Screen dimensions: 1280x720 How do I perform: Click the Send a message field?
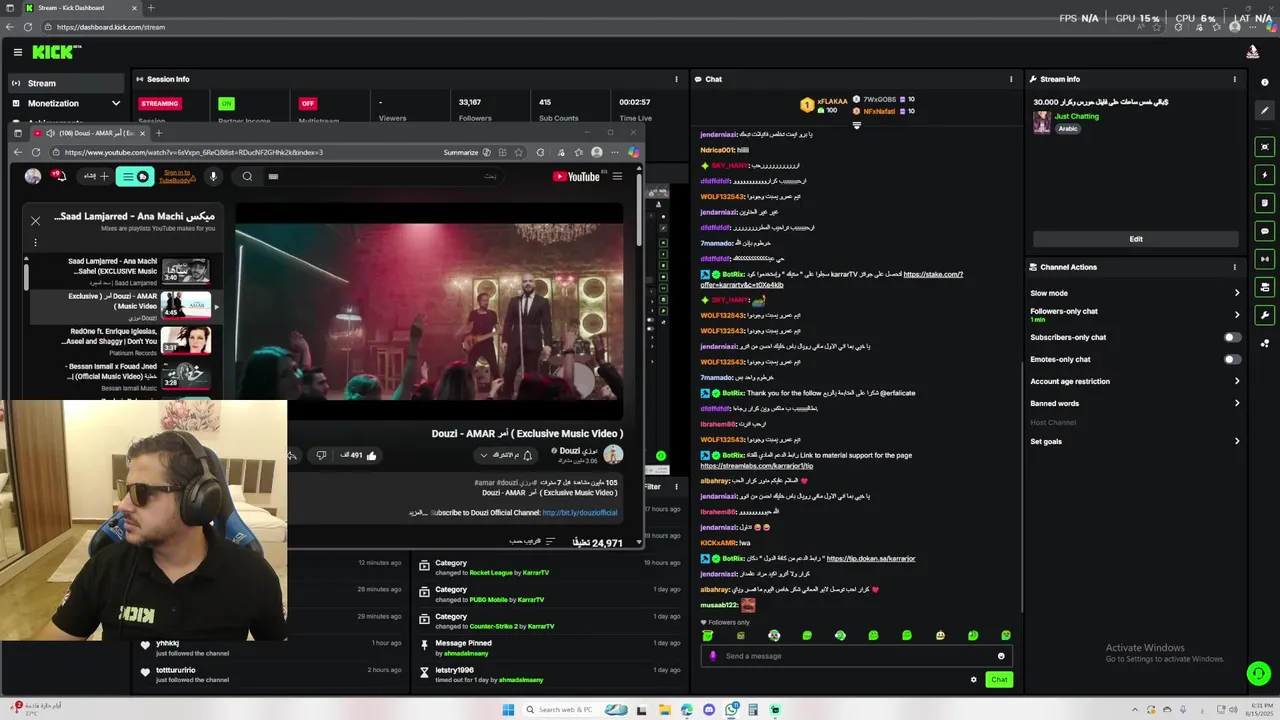858,656
